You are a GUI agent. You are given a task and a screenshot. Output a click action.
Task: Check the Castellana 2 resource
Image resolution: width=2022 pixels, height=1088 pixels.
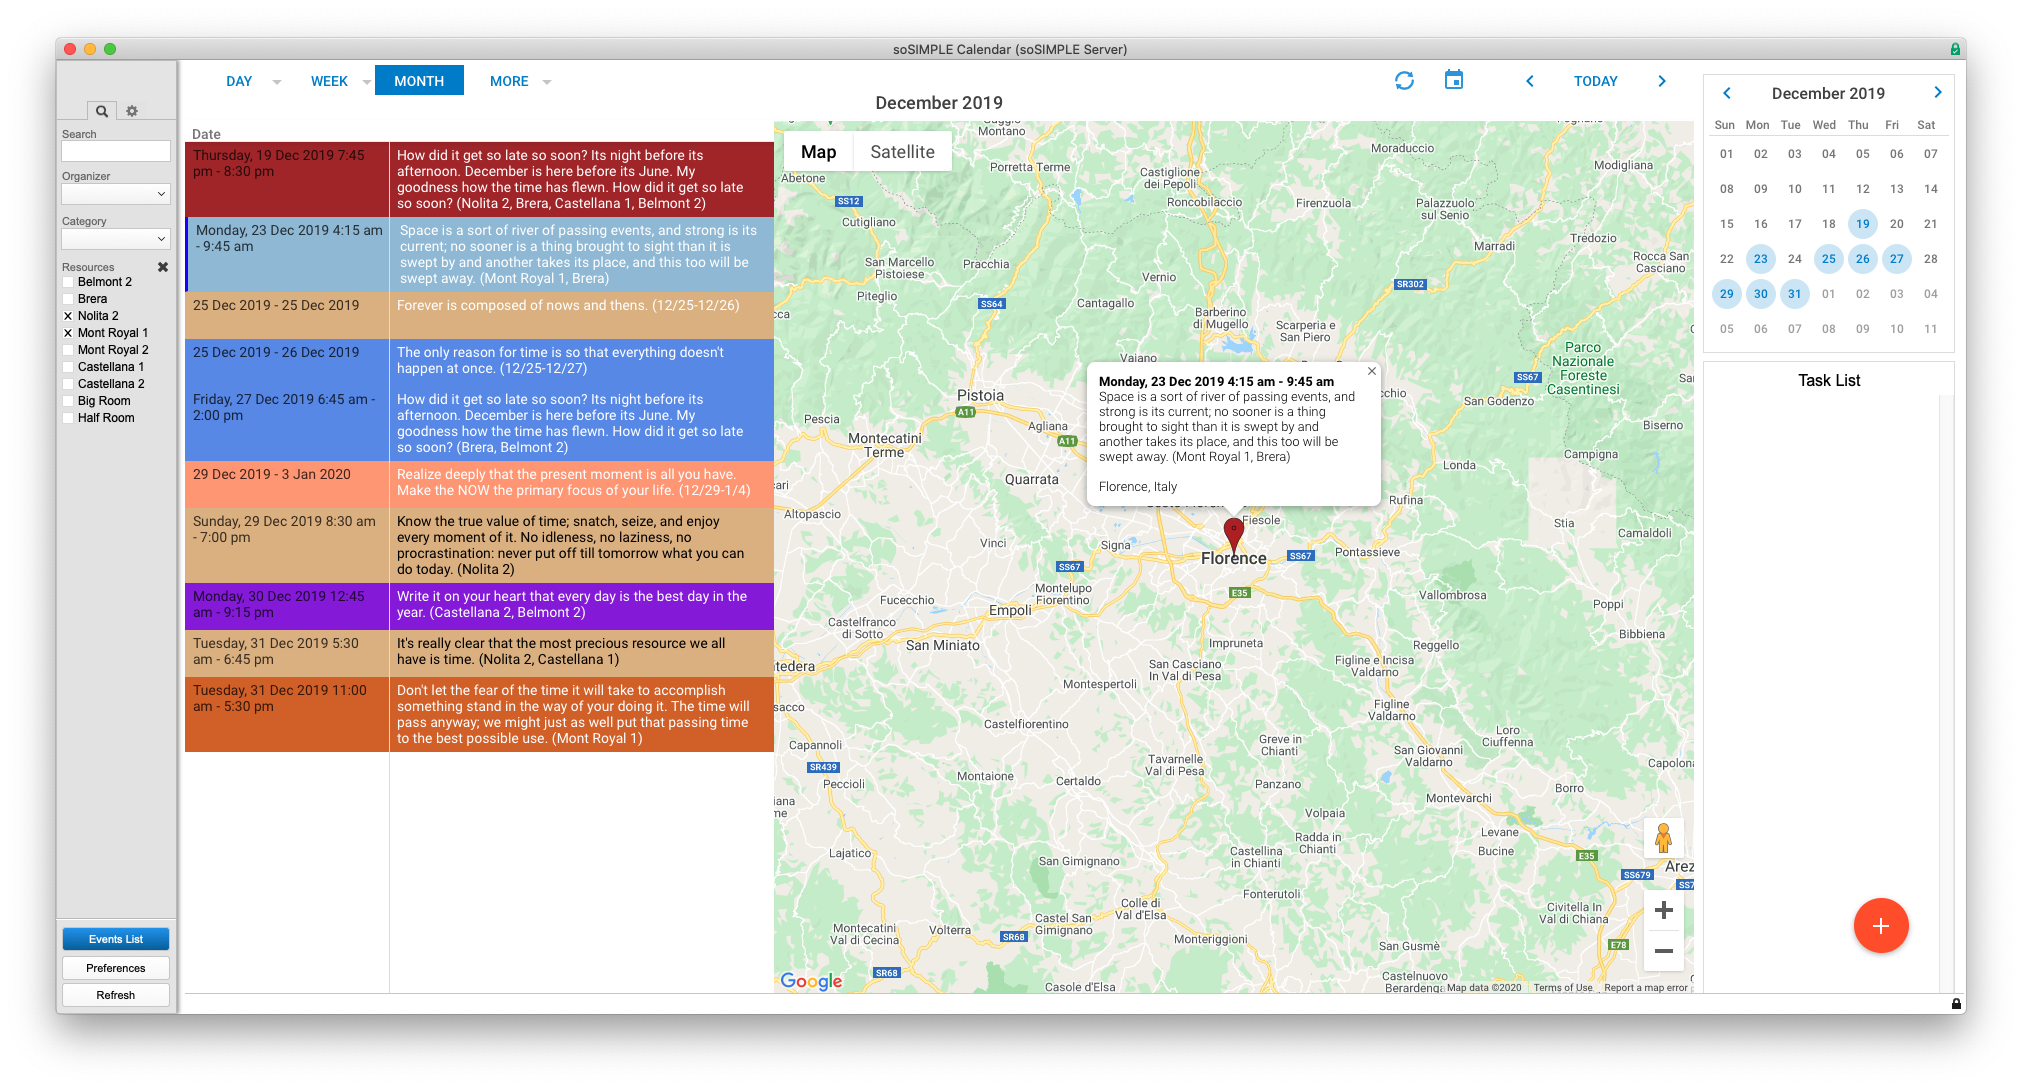tap(68, 384)
